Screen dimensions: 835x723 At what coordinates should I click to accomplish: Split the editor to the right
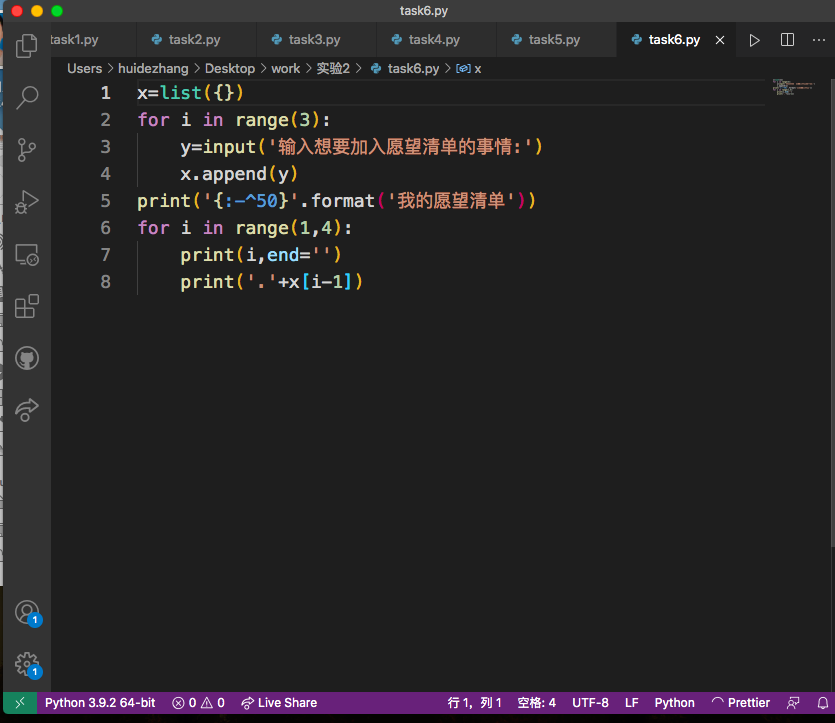787,40
